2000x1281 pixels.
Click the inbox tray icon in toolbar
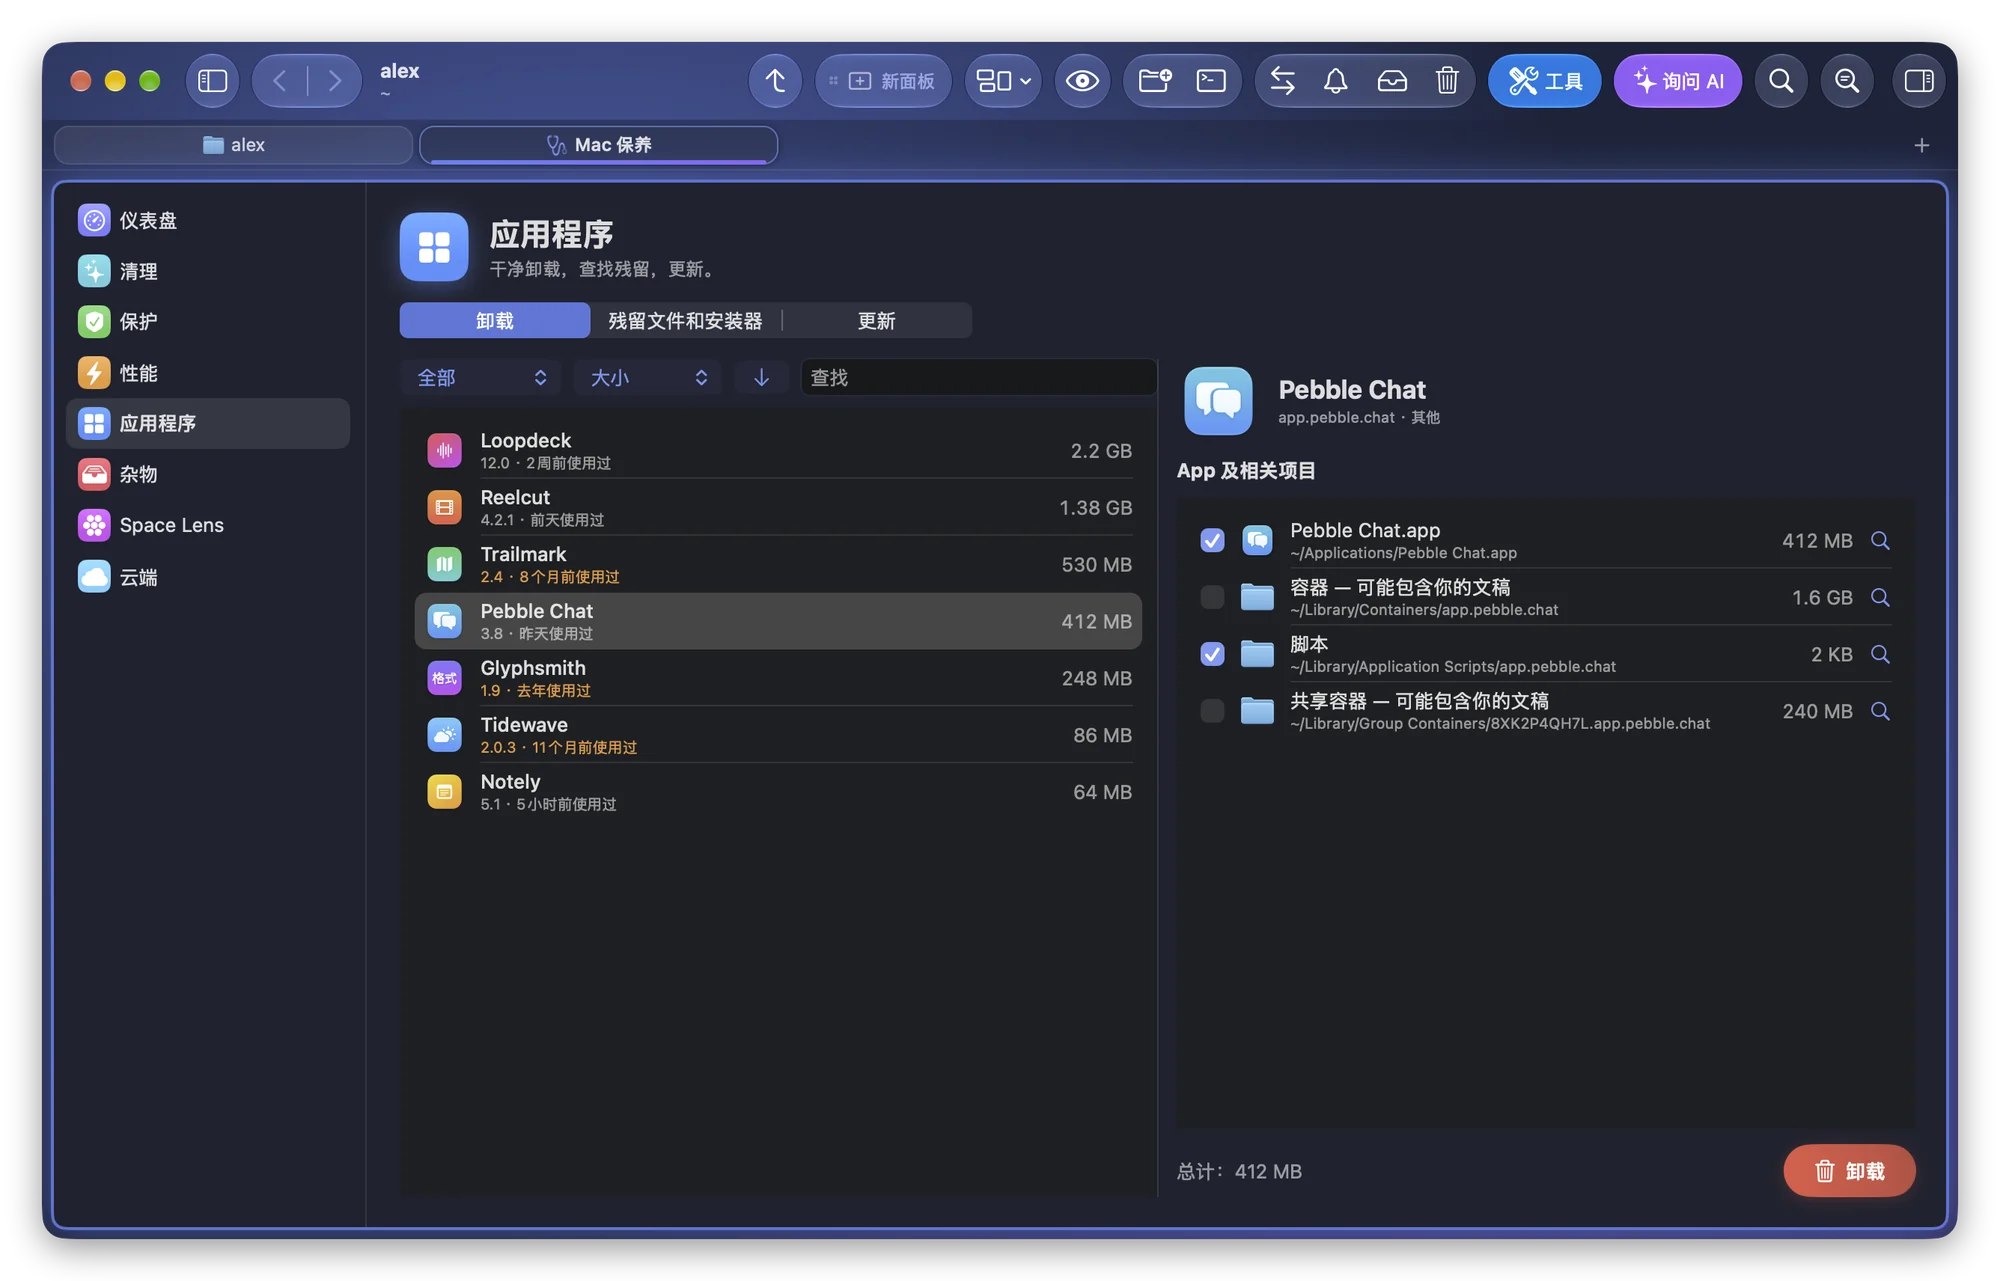click(x=1392, y=81)
